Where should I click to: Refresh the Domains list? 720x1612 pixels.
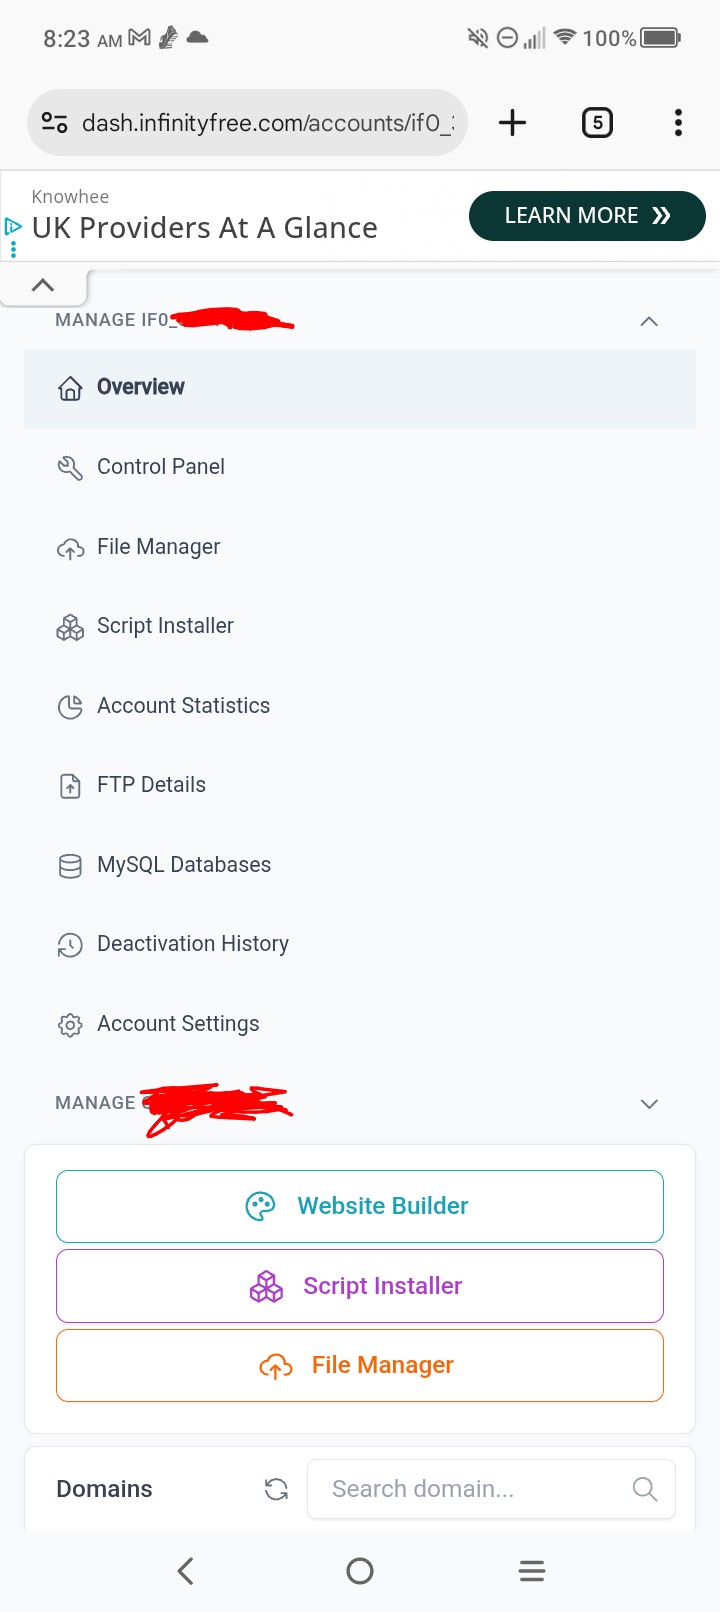(x=276, y=1489)
